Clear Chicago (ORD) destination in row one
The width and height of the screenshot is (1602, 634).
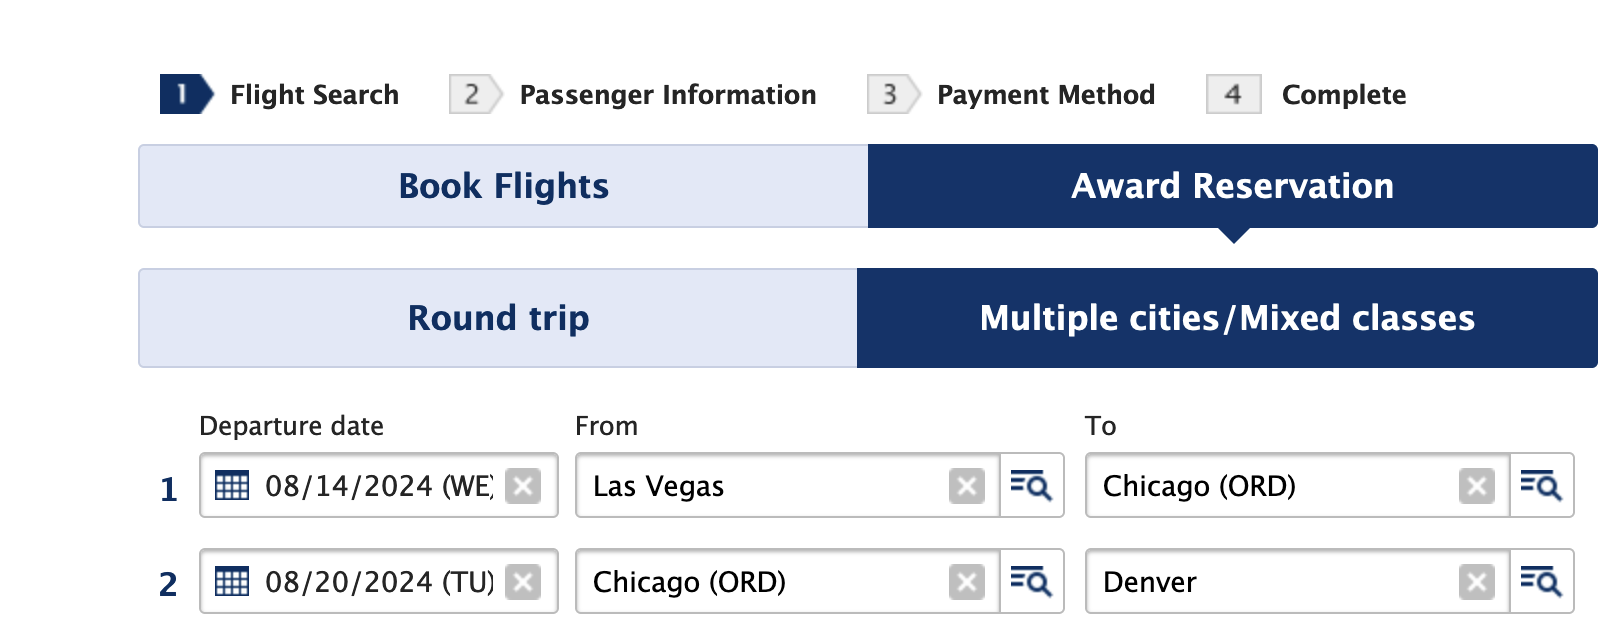tap(1476, 486)
